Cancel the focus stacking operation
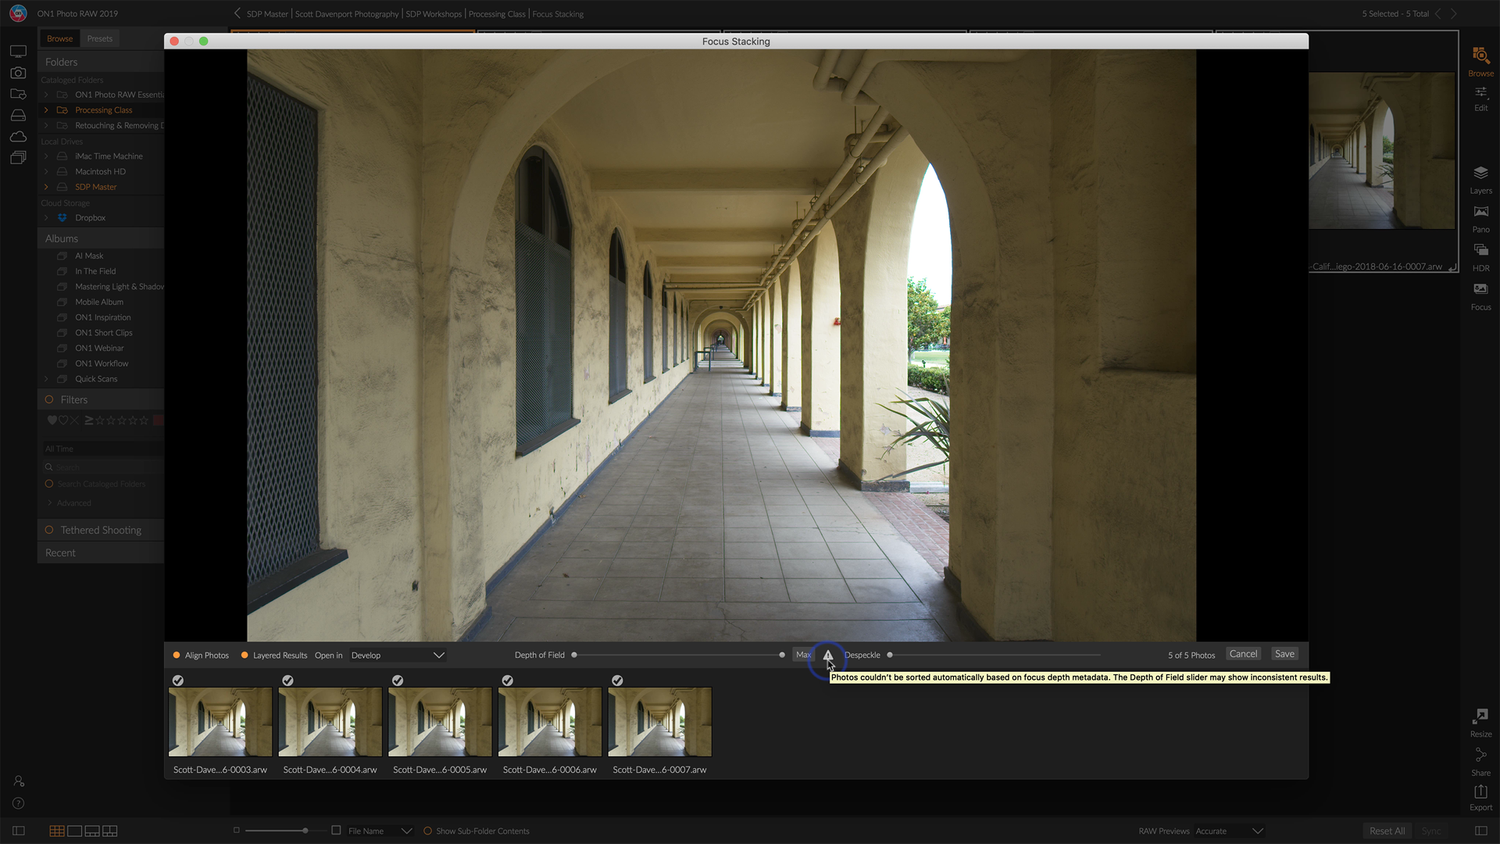This screenshot has height=844, width=1500. click(1243, 653)
